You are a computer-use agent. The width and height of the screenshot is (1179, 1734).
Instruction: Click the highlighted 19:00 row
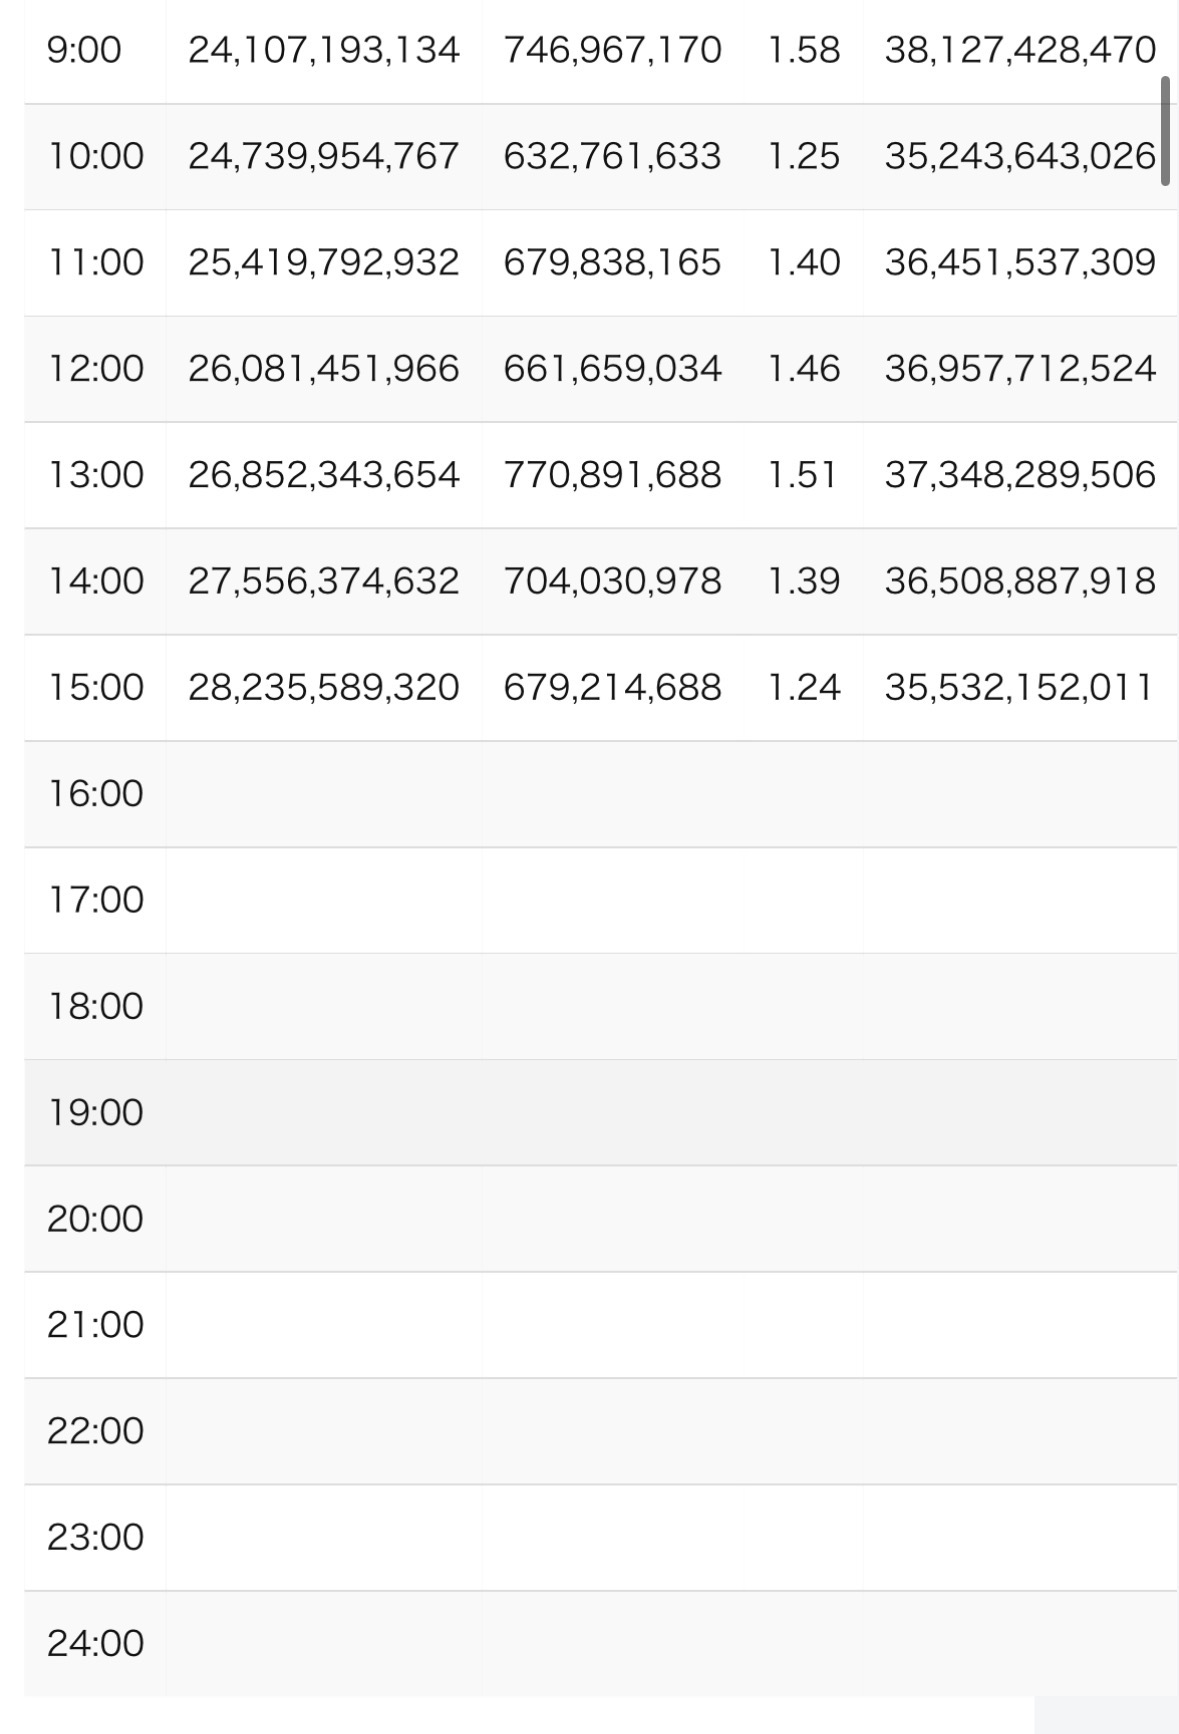[600, 1112]
